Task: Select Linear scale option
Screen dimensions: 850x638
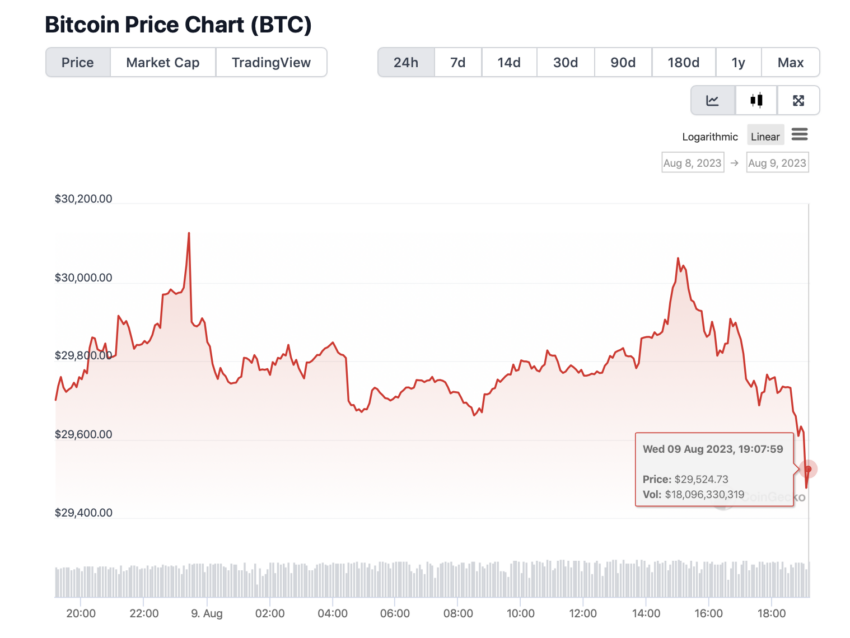Action: tap(765, 137)
